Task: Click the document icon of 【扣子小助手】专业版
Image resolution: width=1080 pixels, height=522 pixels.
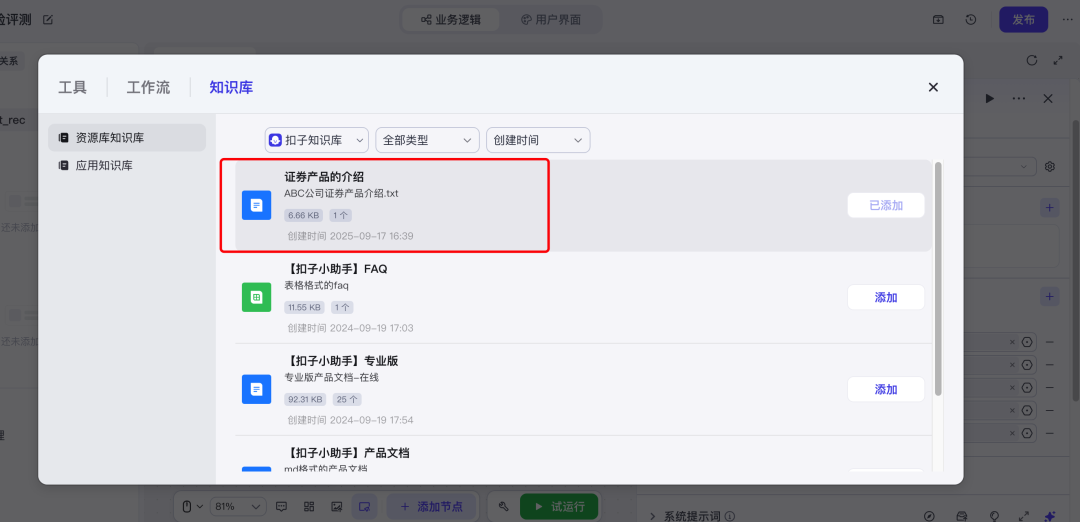Action: 256,389
